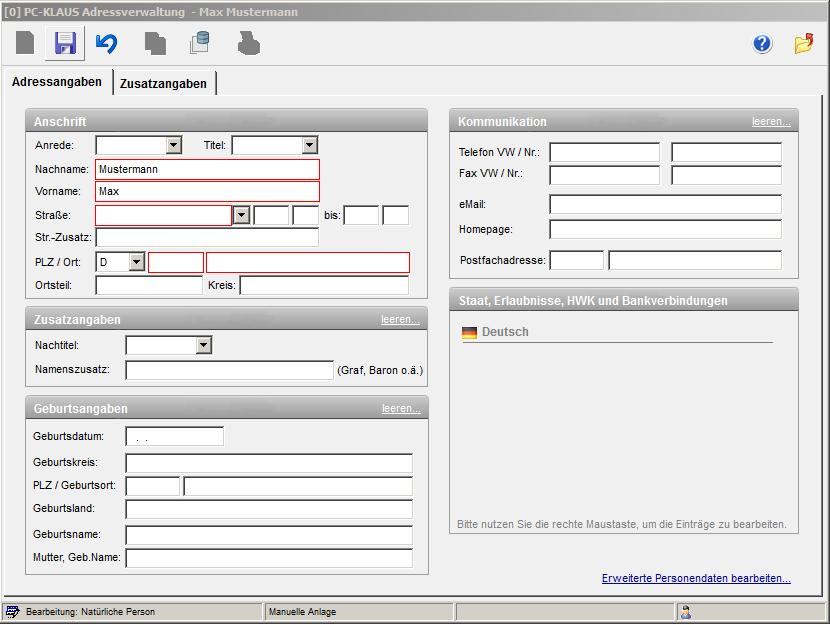Click the blue undo arrow icon
Image resolution: width=830 pixels, height=625 pixels.
click(106, 43)
